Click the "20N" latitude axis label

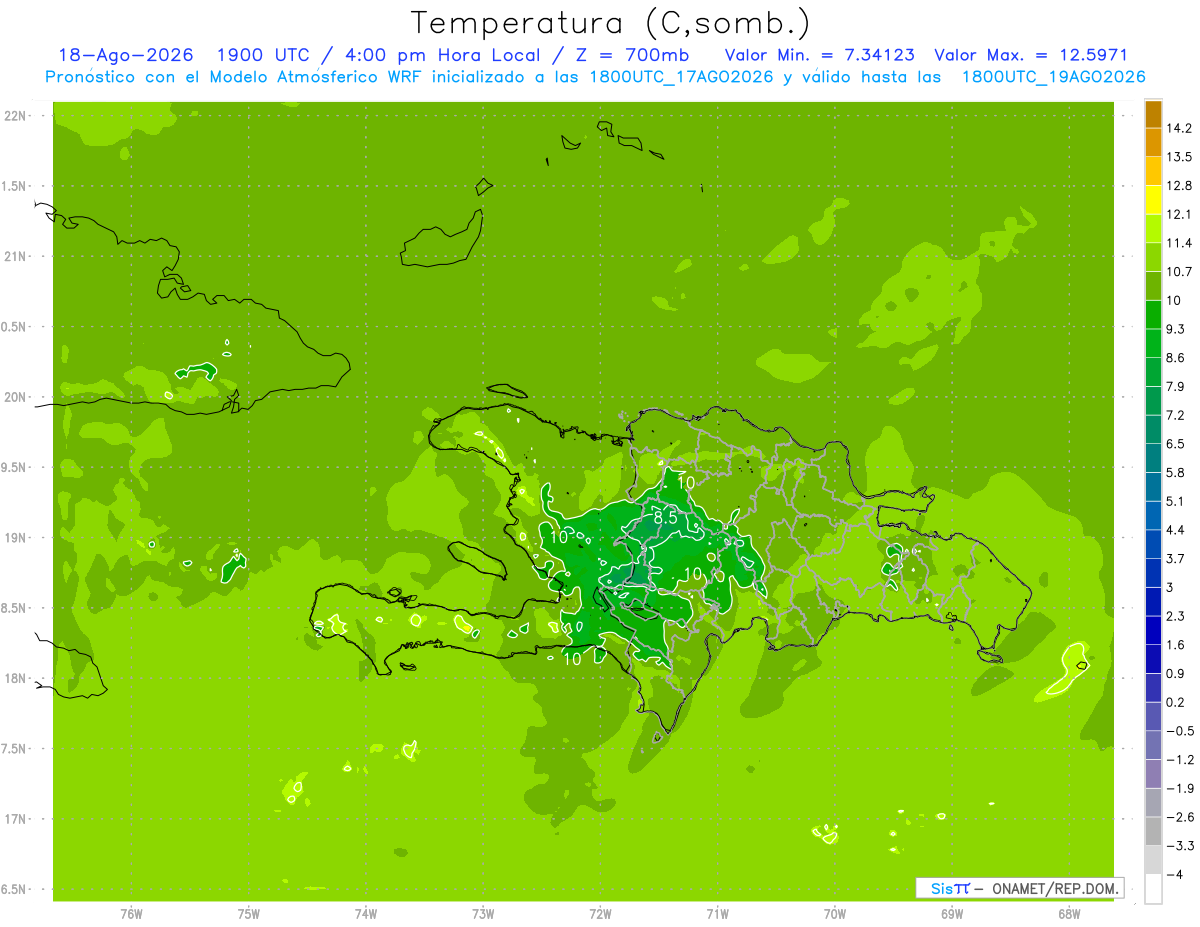pos(17,397)
